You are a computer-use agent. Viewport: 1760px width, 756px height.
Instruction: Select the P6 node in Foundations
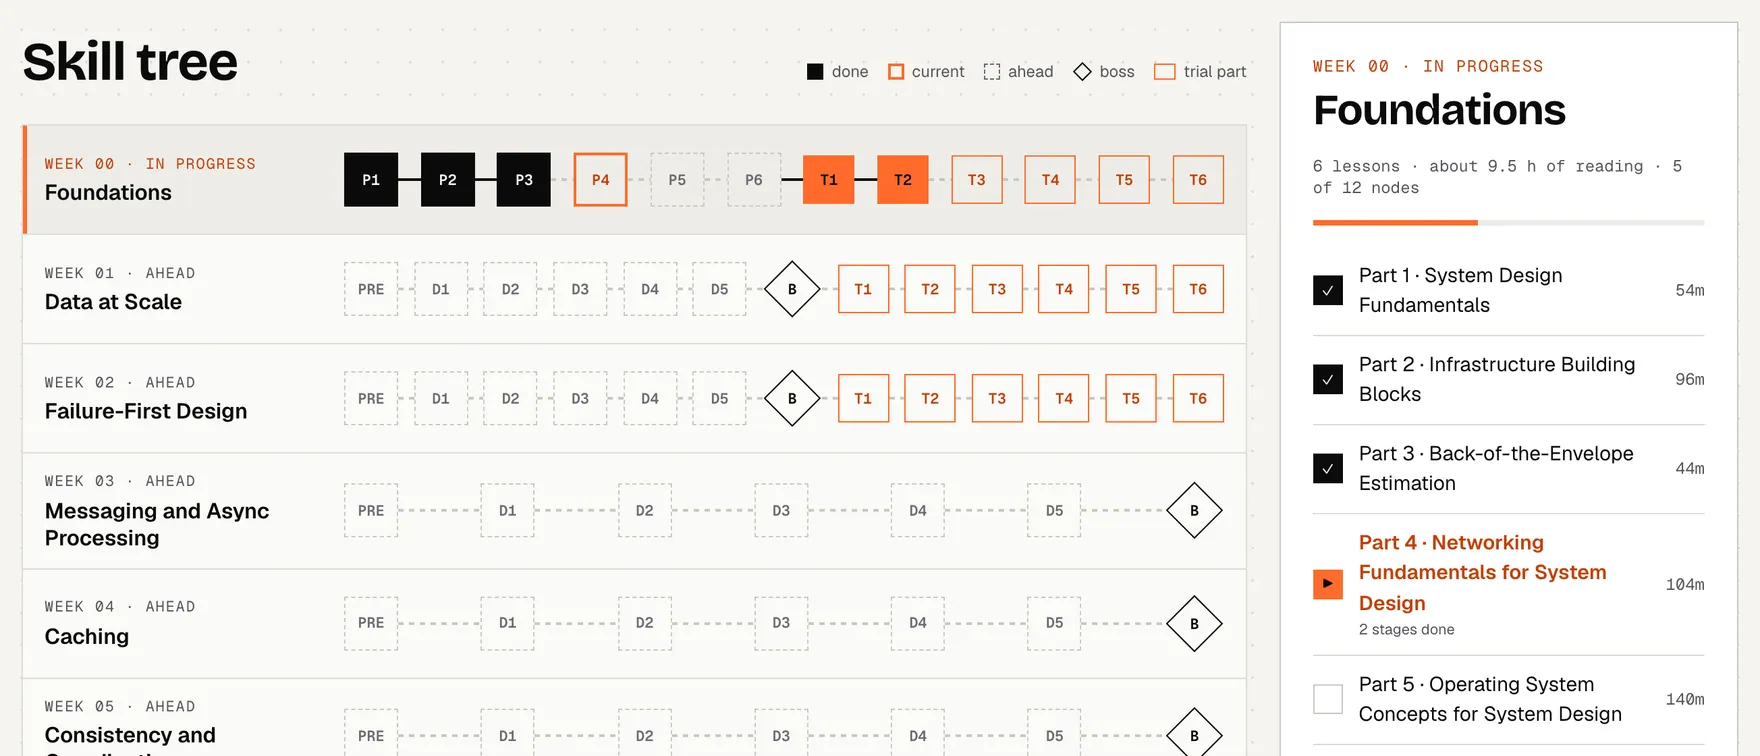point(754,180)
